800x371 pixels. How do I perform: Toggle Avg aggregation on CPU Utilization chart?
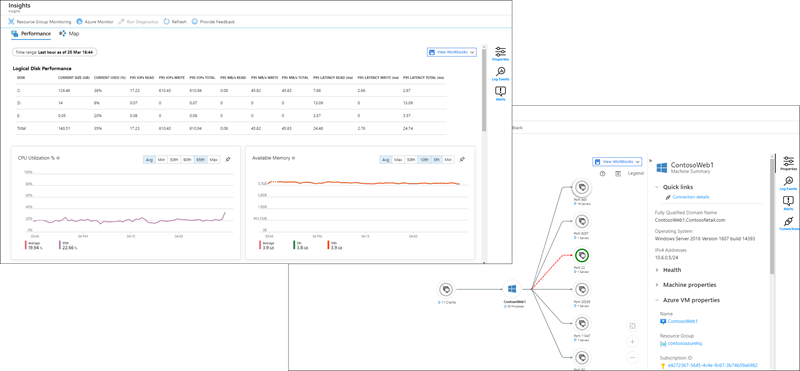pyautogui.click(x=149, y=160)
